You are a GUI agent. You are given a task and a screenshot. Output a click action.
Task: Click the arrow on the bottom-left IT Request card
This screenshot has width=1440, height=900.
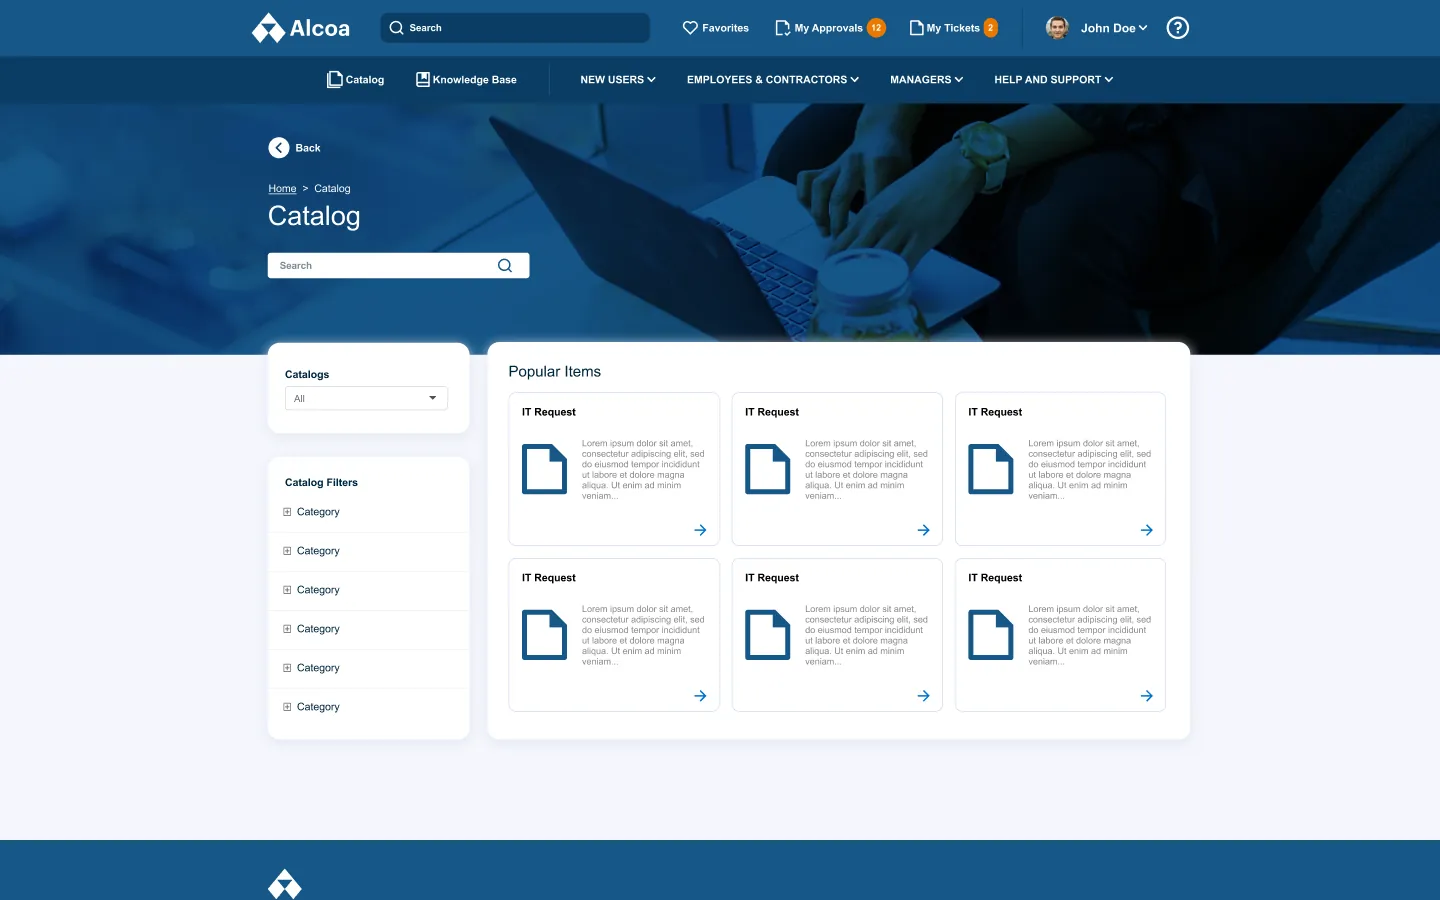[x=701, y=696]
